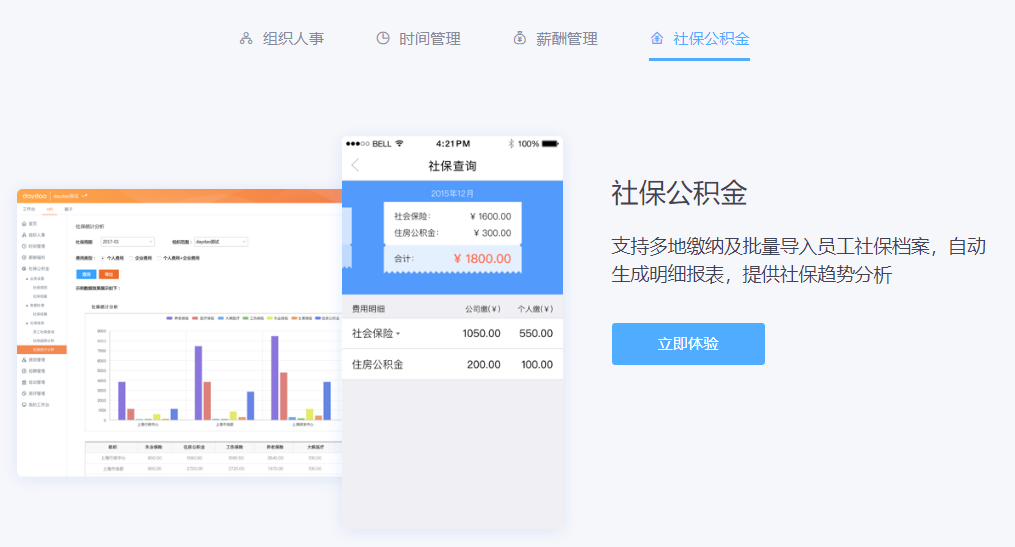This screenshot has height=547, width=1015.
Task: Open the 组织范围 daydao测试 dropdown
Action: tap(221, 242)
